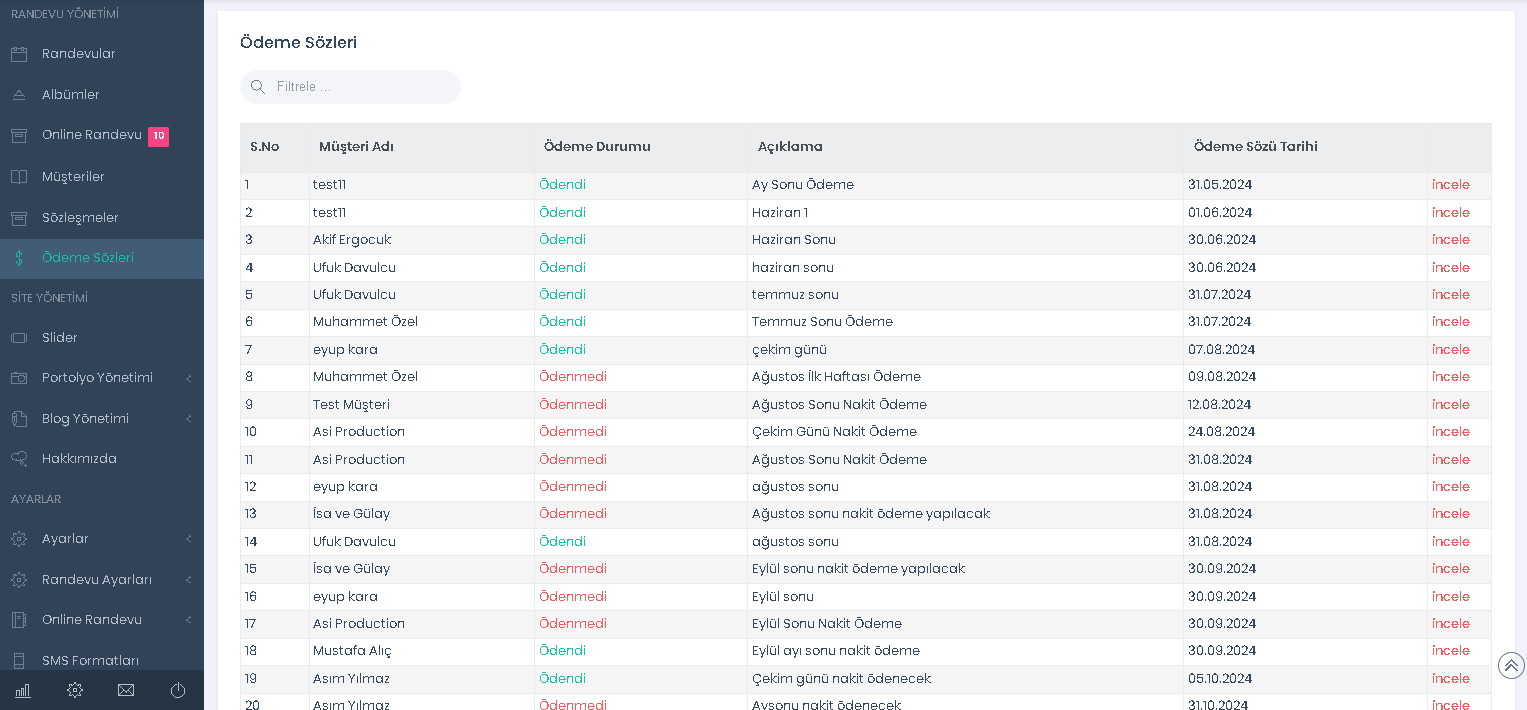Screen dimensions: 1527x710
Task: Click the gear icon beside Randevu Ayarları
Action: 19,580
